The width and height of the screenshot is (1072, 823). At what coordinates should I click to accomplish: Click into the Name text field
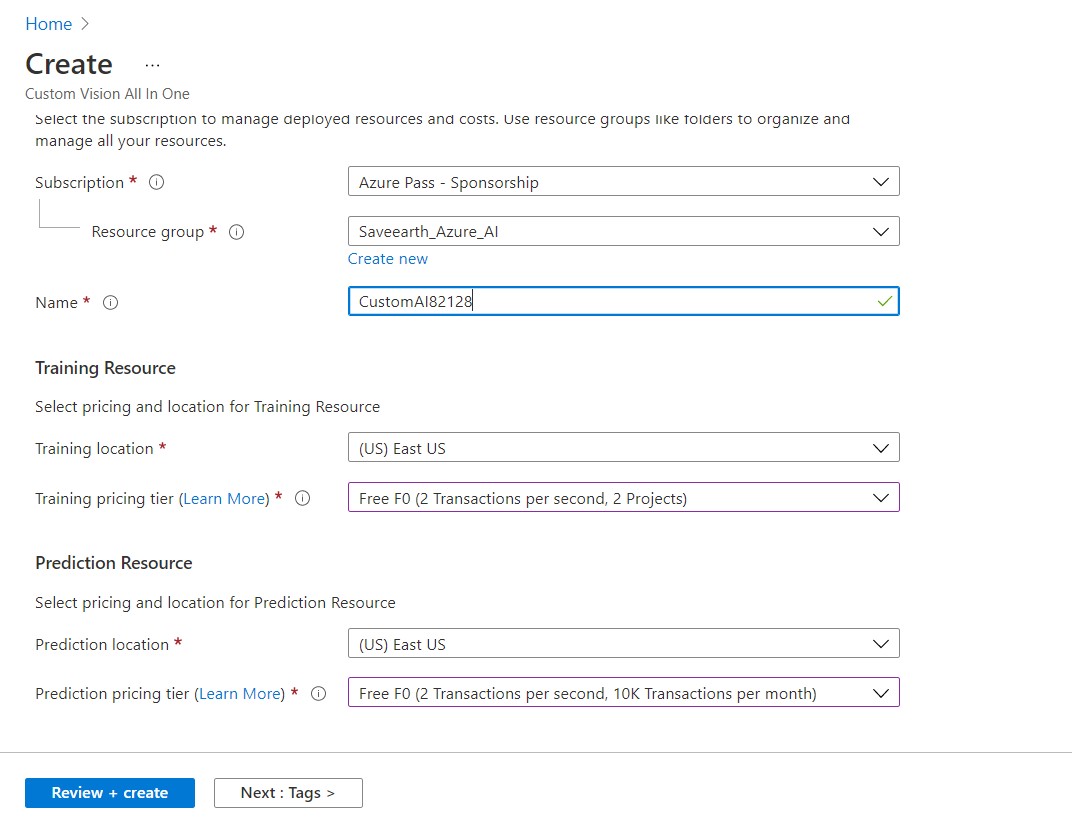[x=600, y=302]
